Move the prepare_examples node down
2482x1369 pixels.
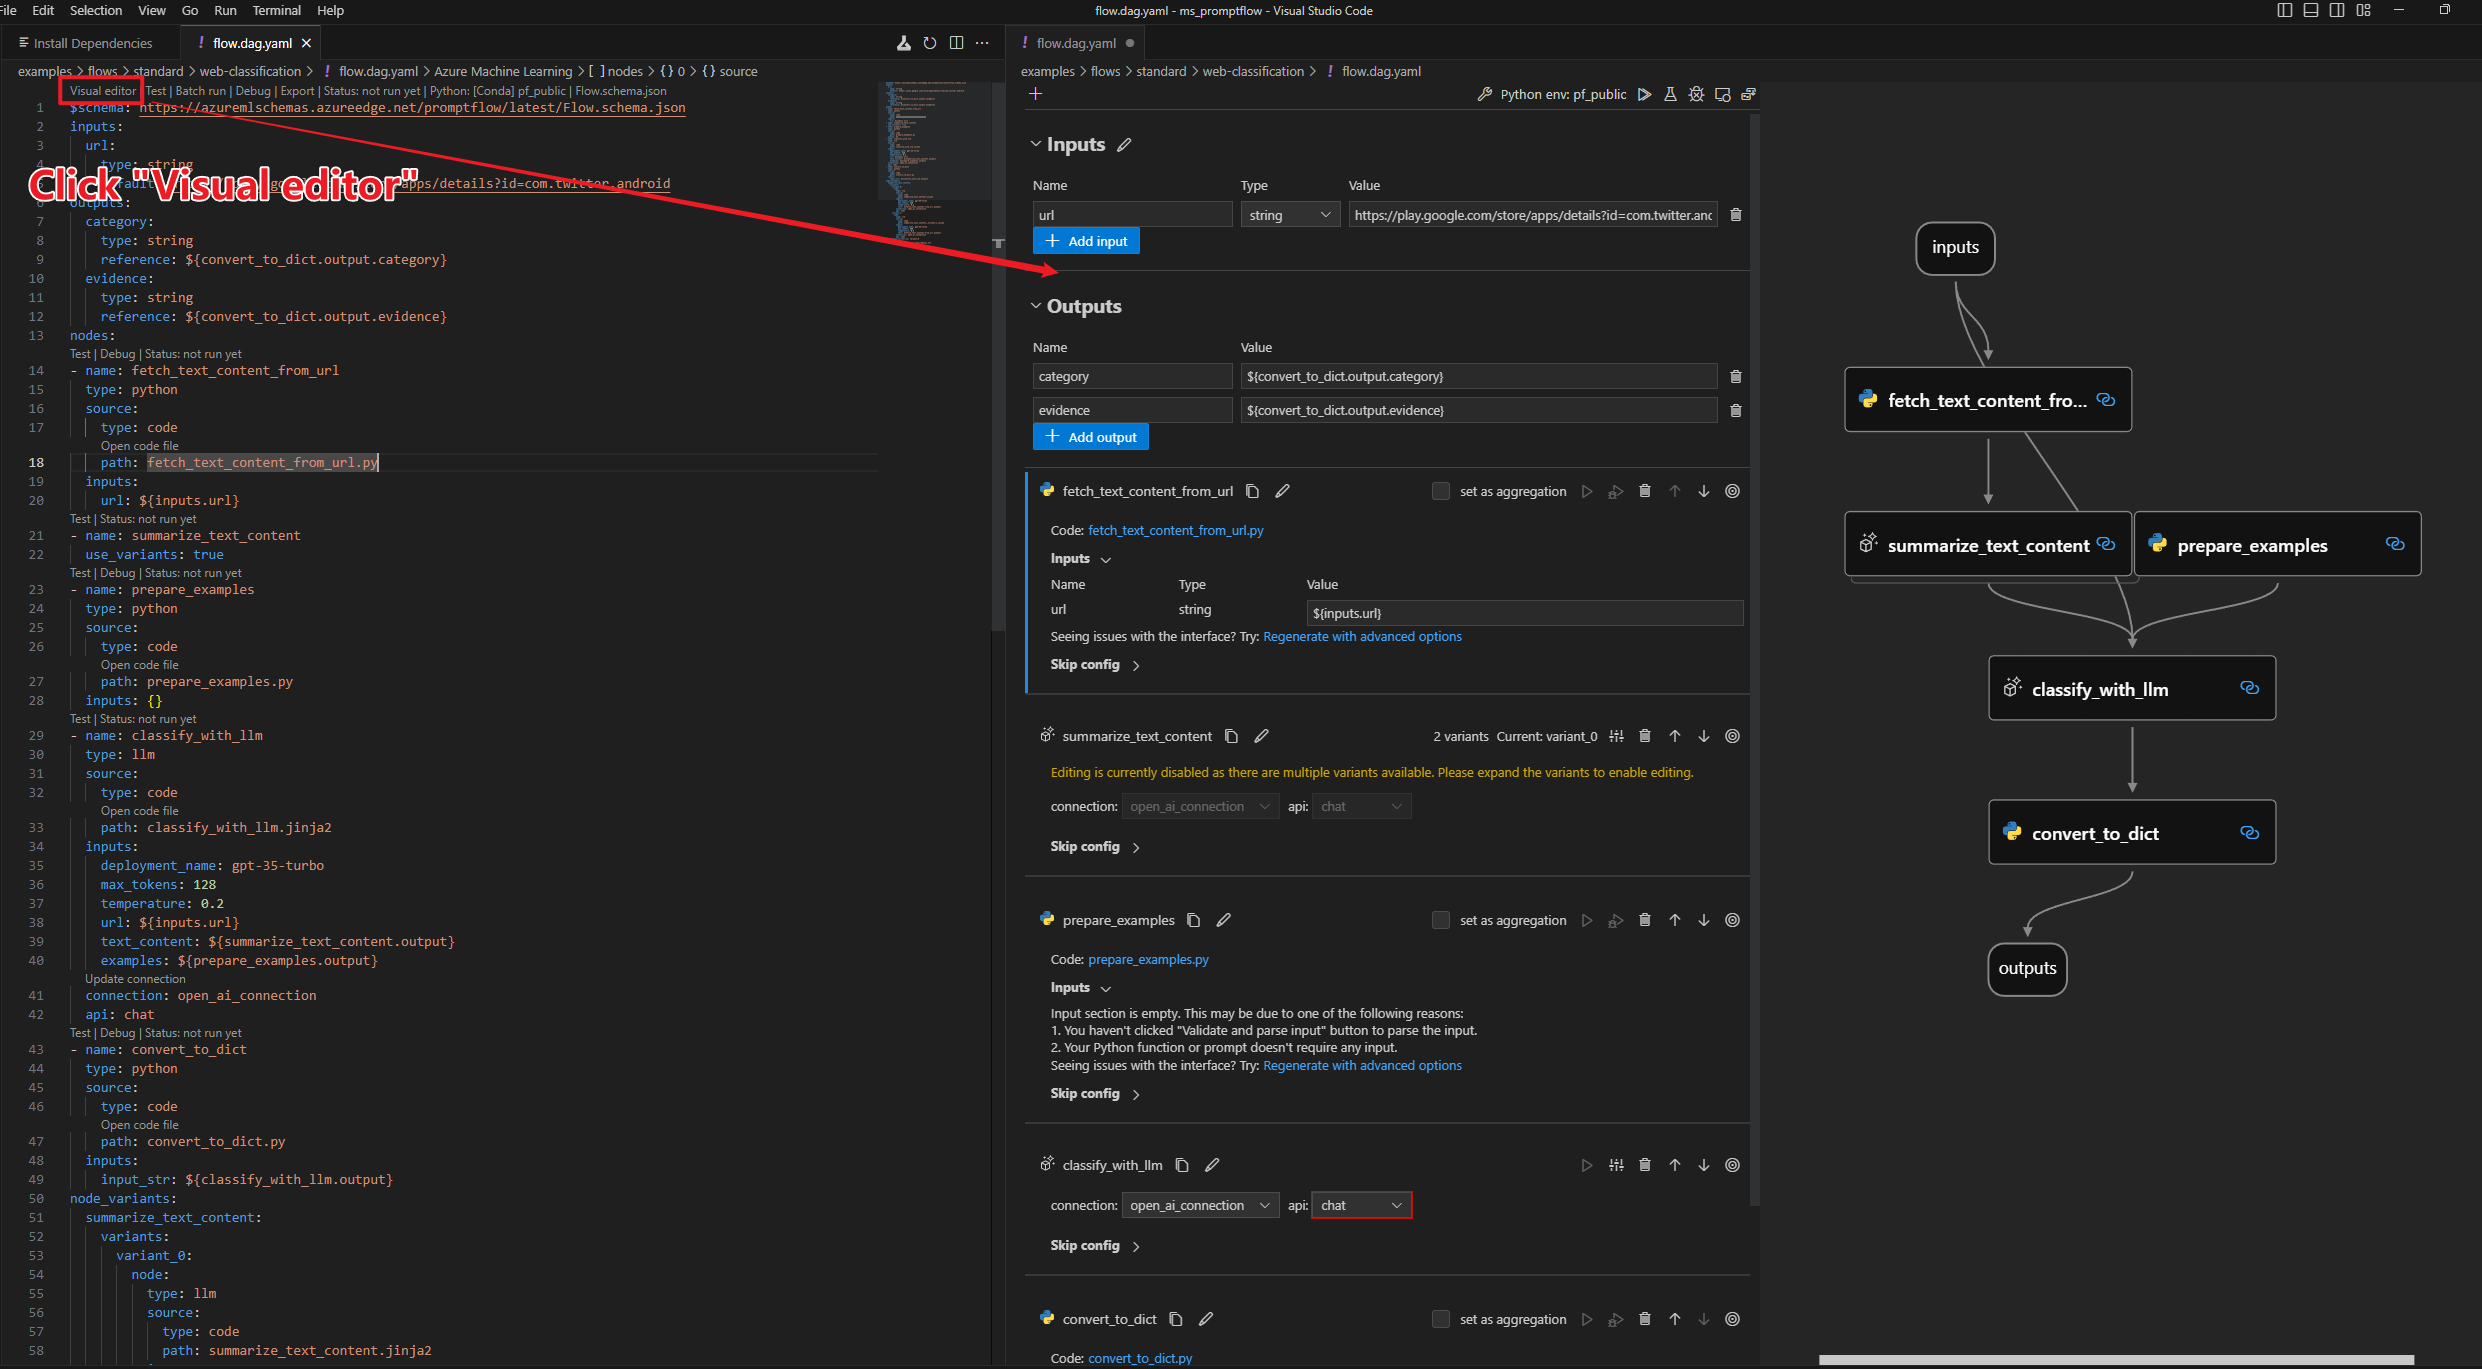[x=1704, y=920]
